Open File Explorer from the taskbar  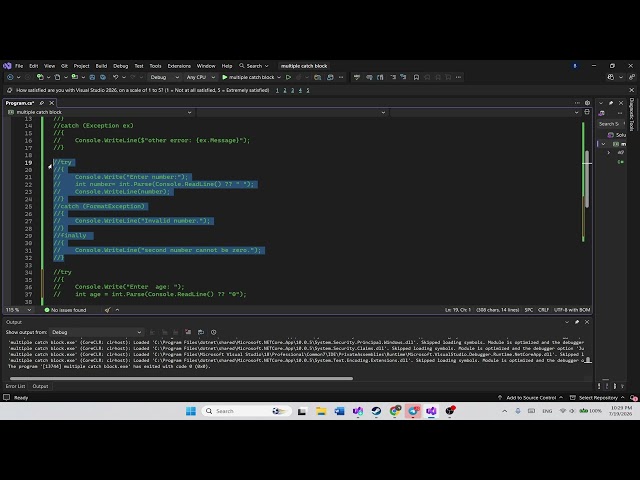321,411
